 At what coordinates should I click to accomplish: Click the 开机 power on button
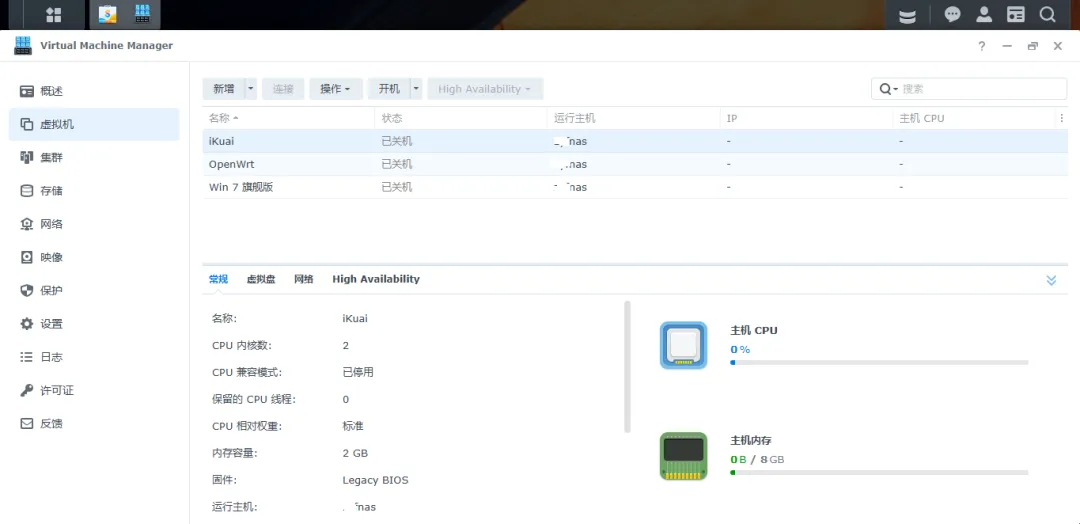click(389, 89)
